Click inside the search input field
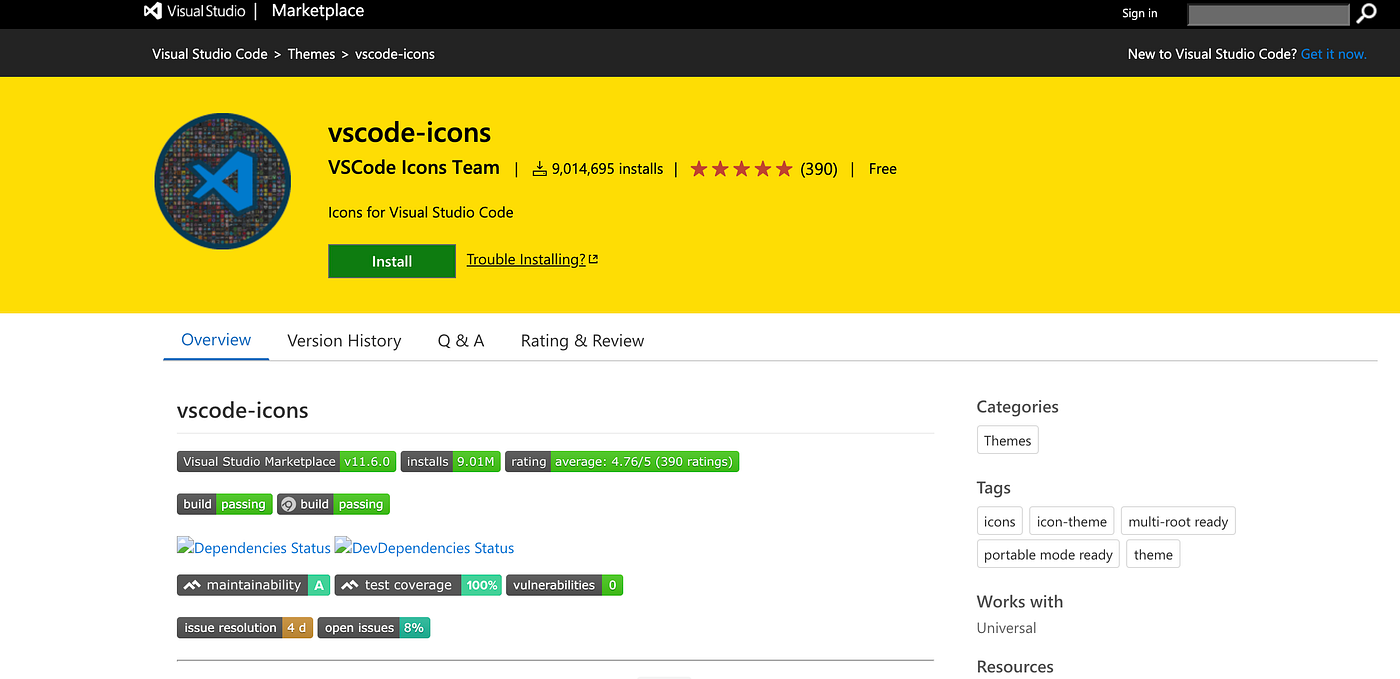 pyautogui.click(x=1268, y=14)
